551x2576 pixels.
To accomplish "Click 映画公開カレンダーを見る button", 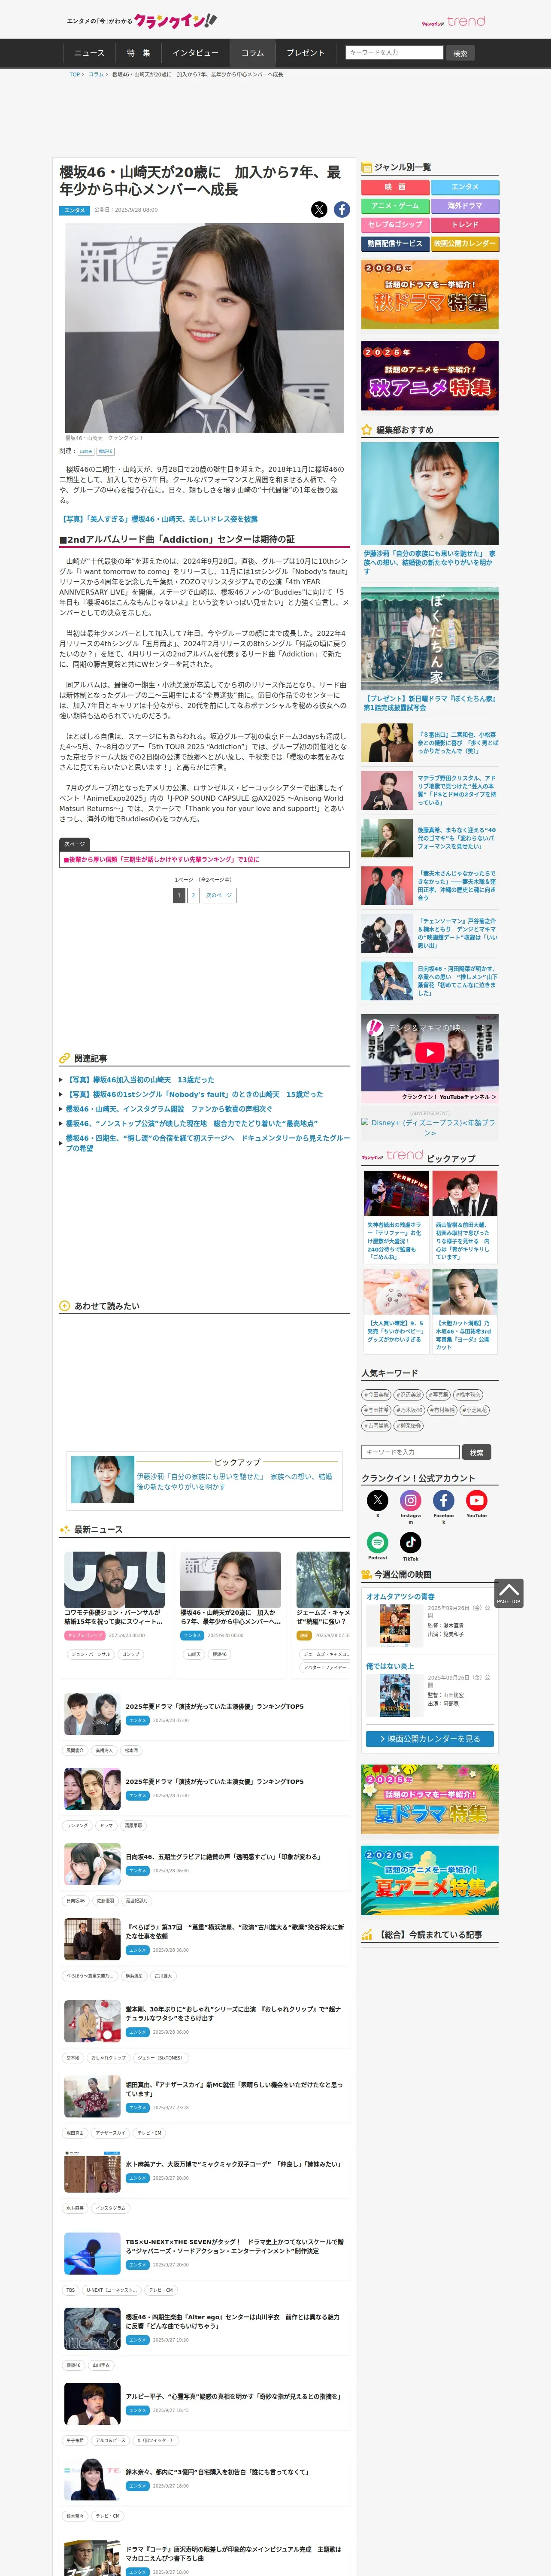I will point(430,1739).
